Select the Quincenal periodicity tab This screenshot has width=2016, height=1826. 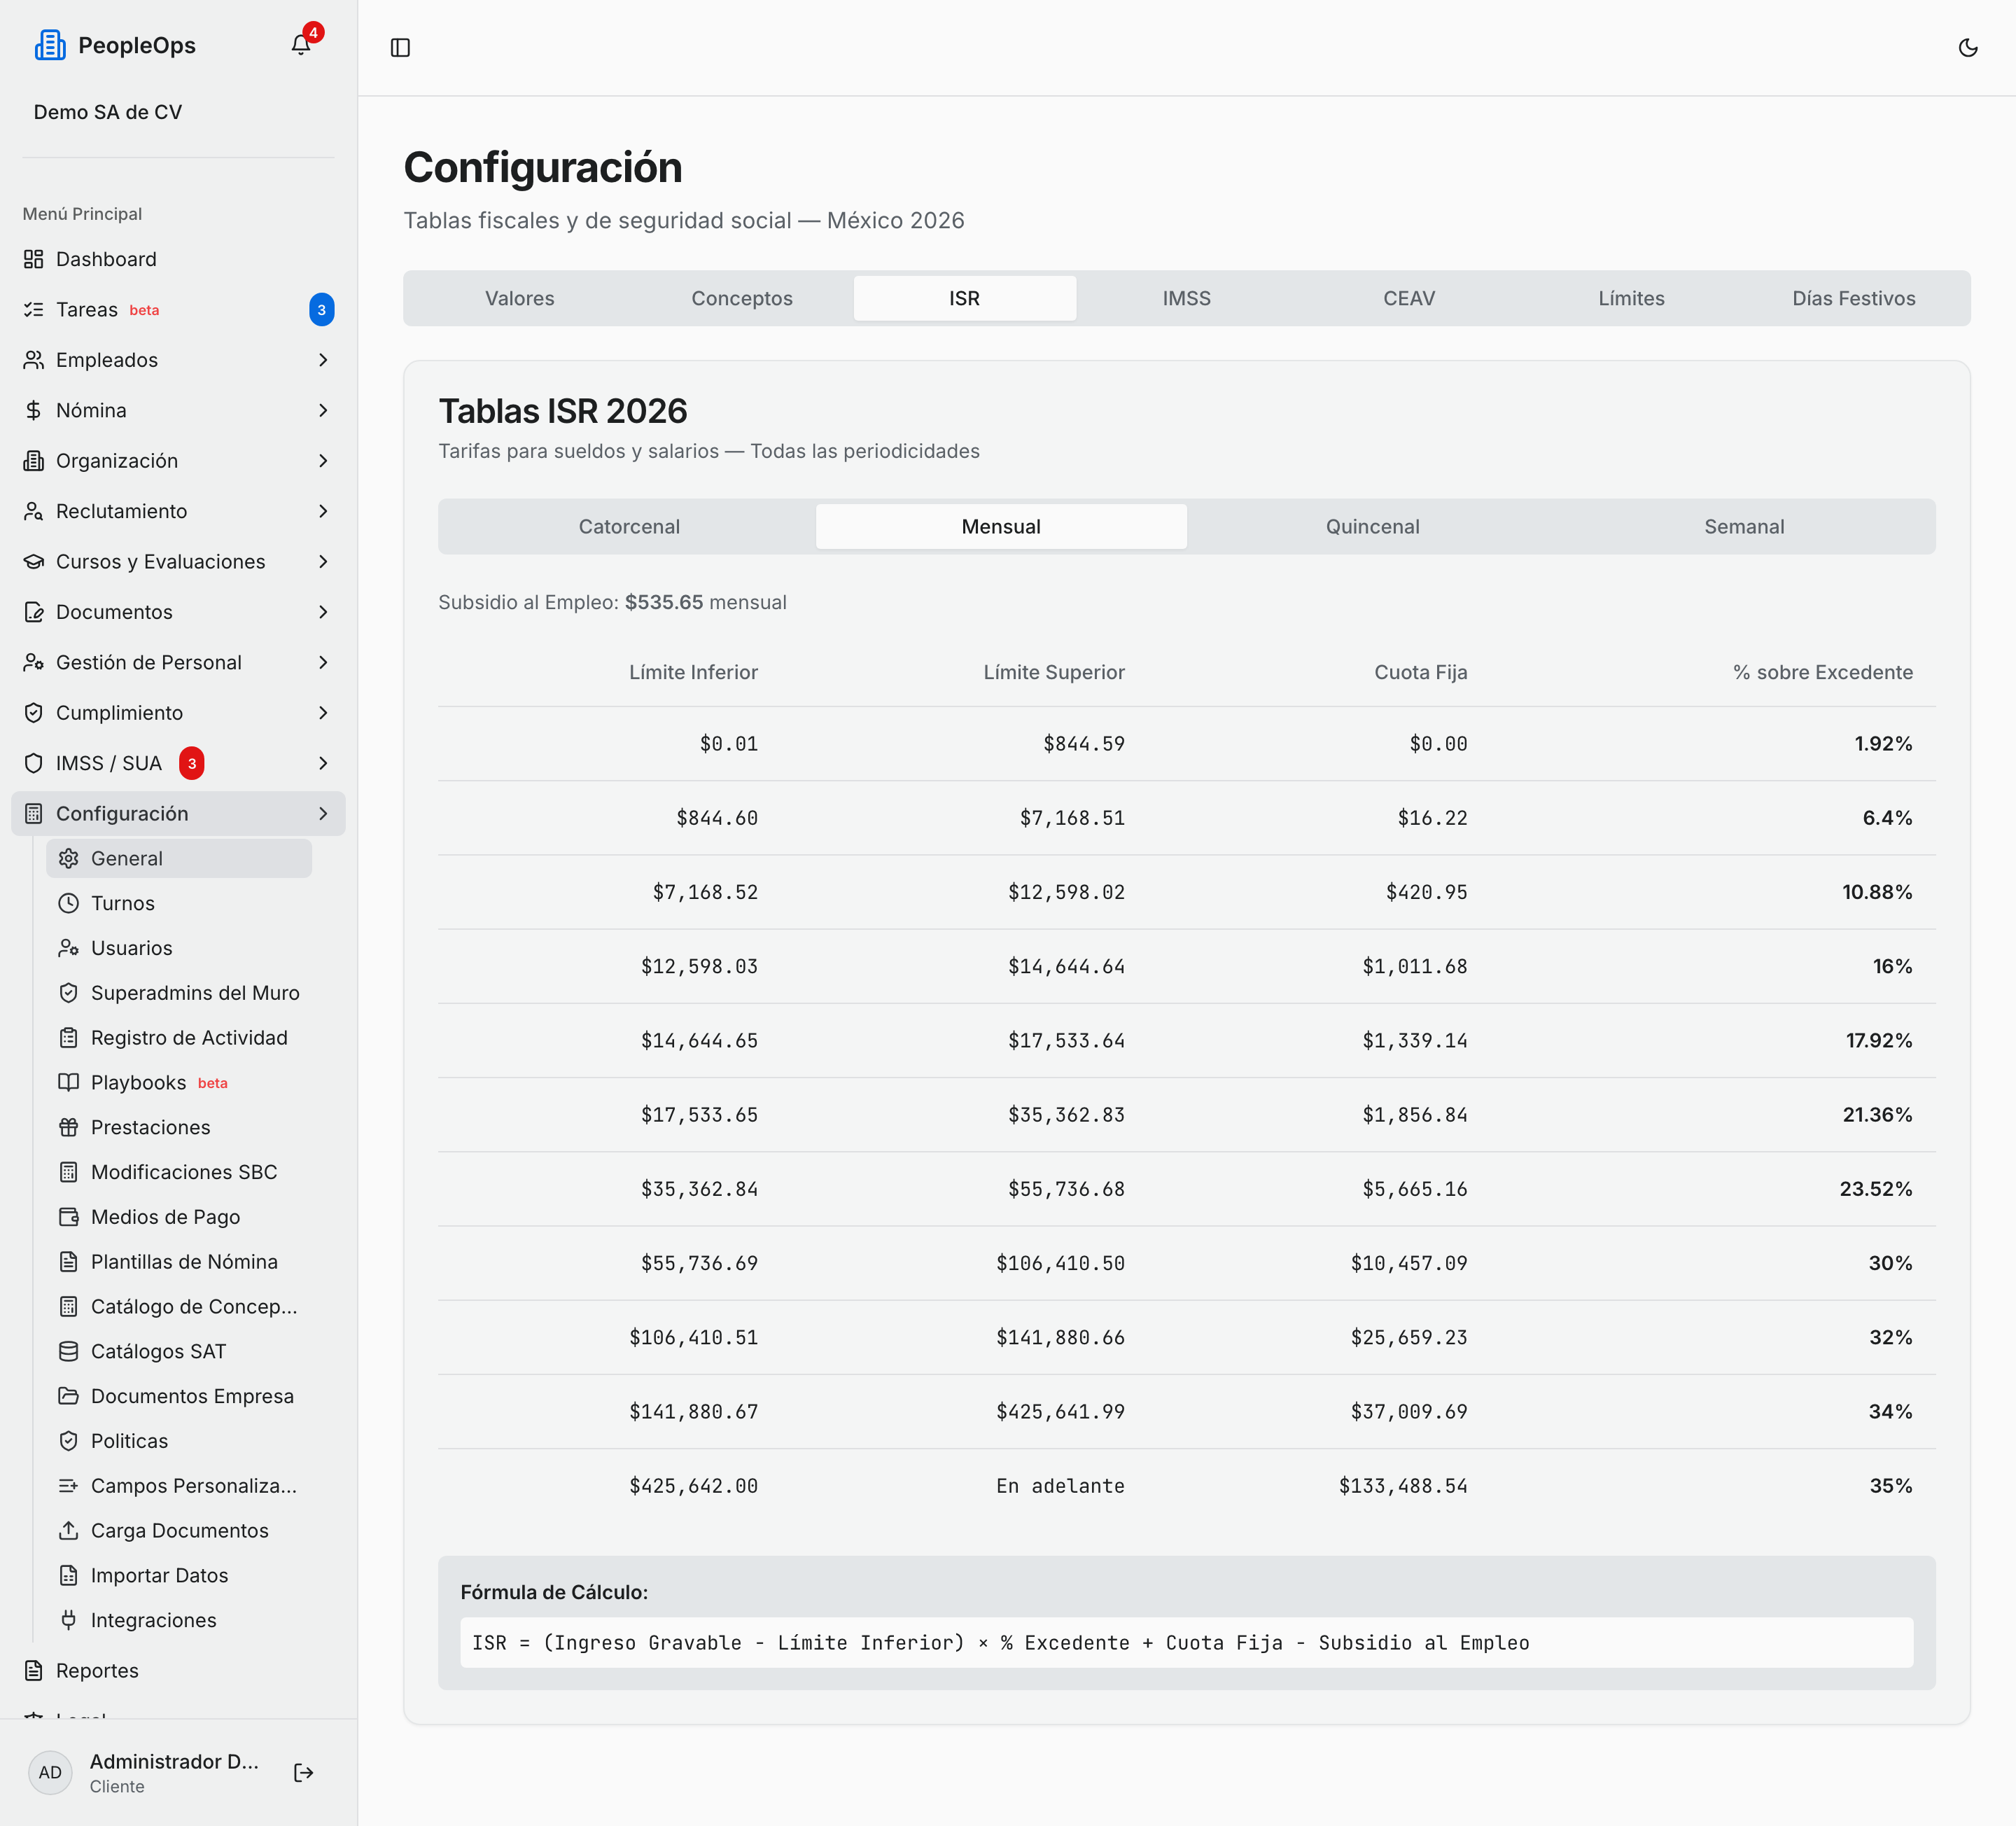(1372, 526)
